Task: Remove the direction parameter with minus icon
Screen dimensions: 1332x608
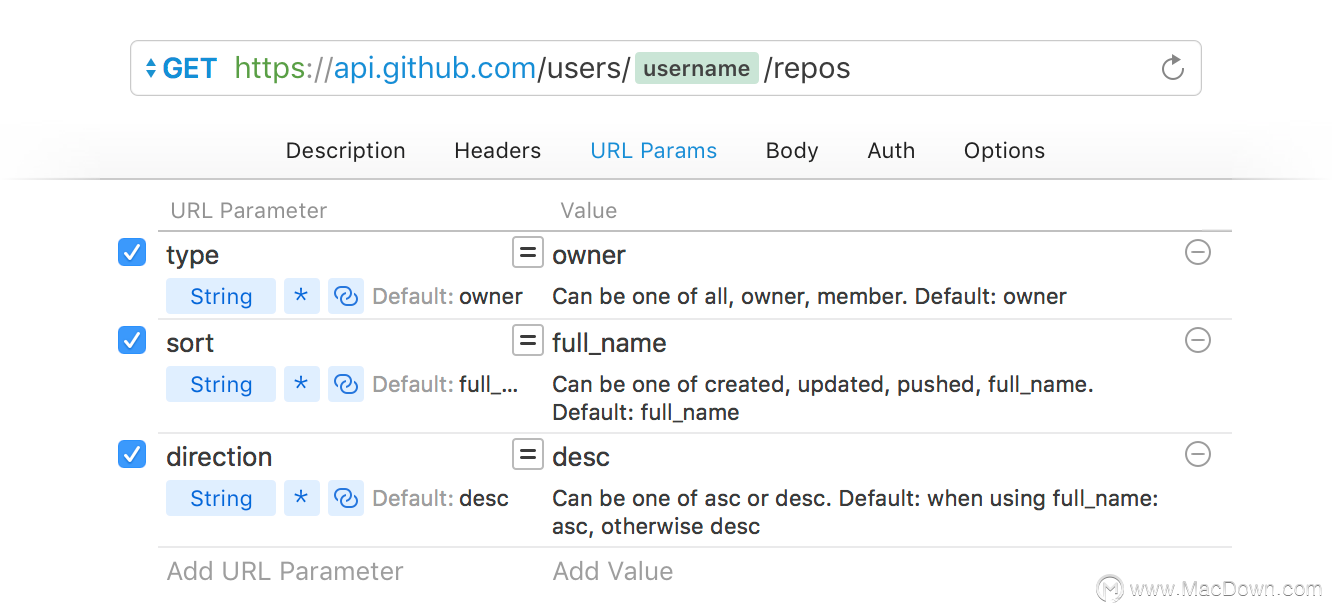Action: pos(1198,454)
